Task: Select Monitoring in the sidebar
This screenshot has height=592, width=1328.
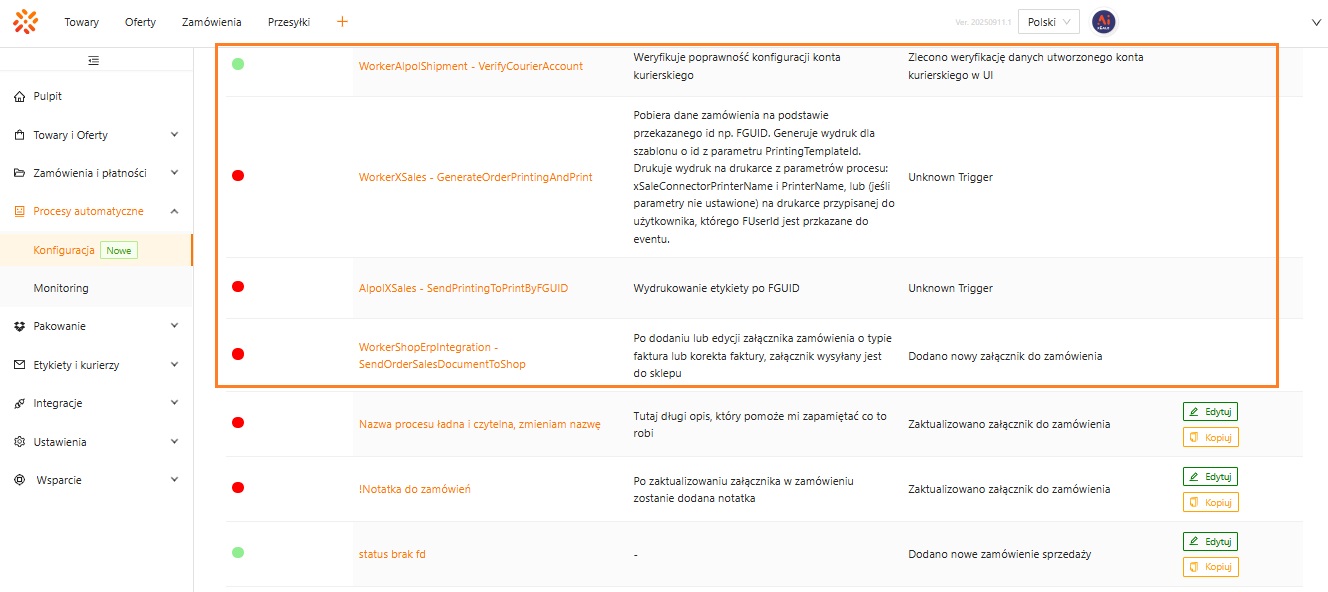Action: [61, 288]
